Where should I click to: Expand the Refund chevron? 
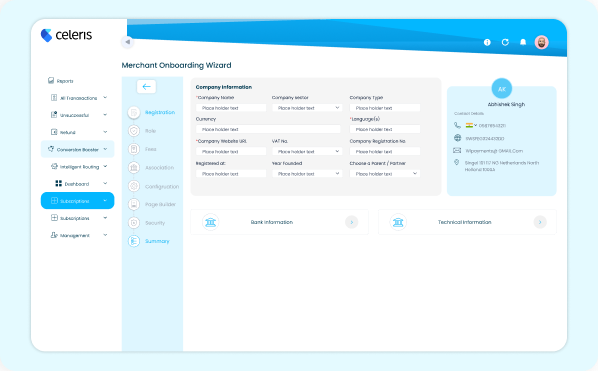pos(105,132)
